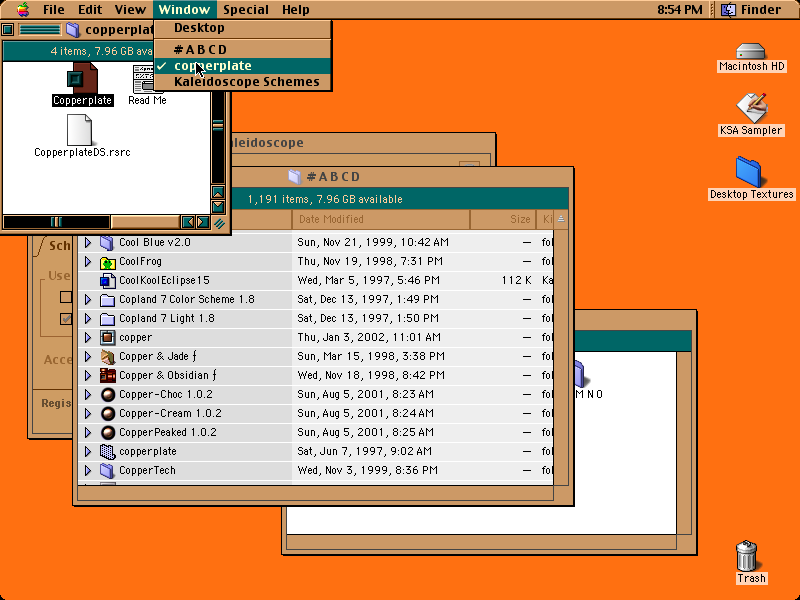Viewport: 800px width, 600px height.
Task: Click the 8:54 PM menu bar clock
Action: [680, 10]
